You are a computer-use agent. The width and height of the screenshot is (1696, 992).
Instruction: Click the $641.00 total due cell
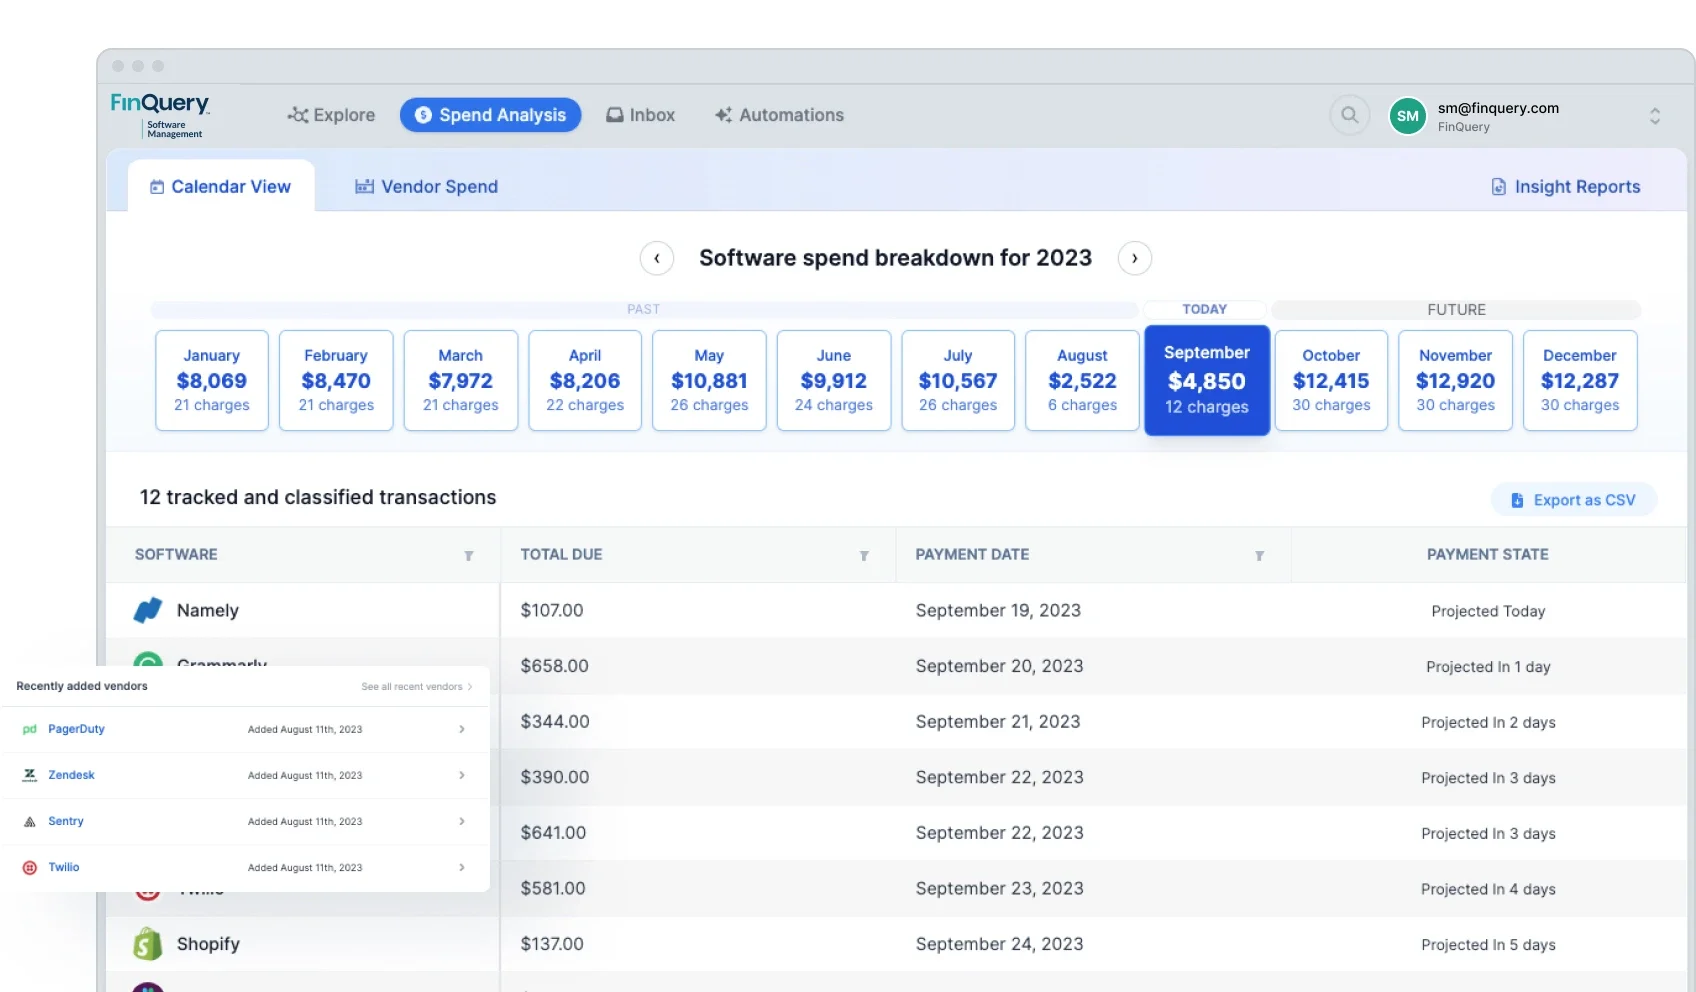553,833
